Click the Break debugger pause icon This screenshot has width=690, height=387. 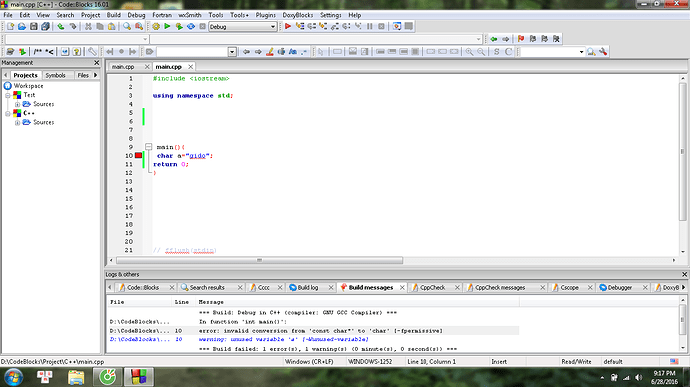coord(370,26)
